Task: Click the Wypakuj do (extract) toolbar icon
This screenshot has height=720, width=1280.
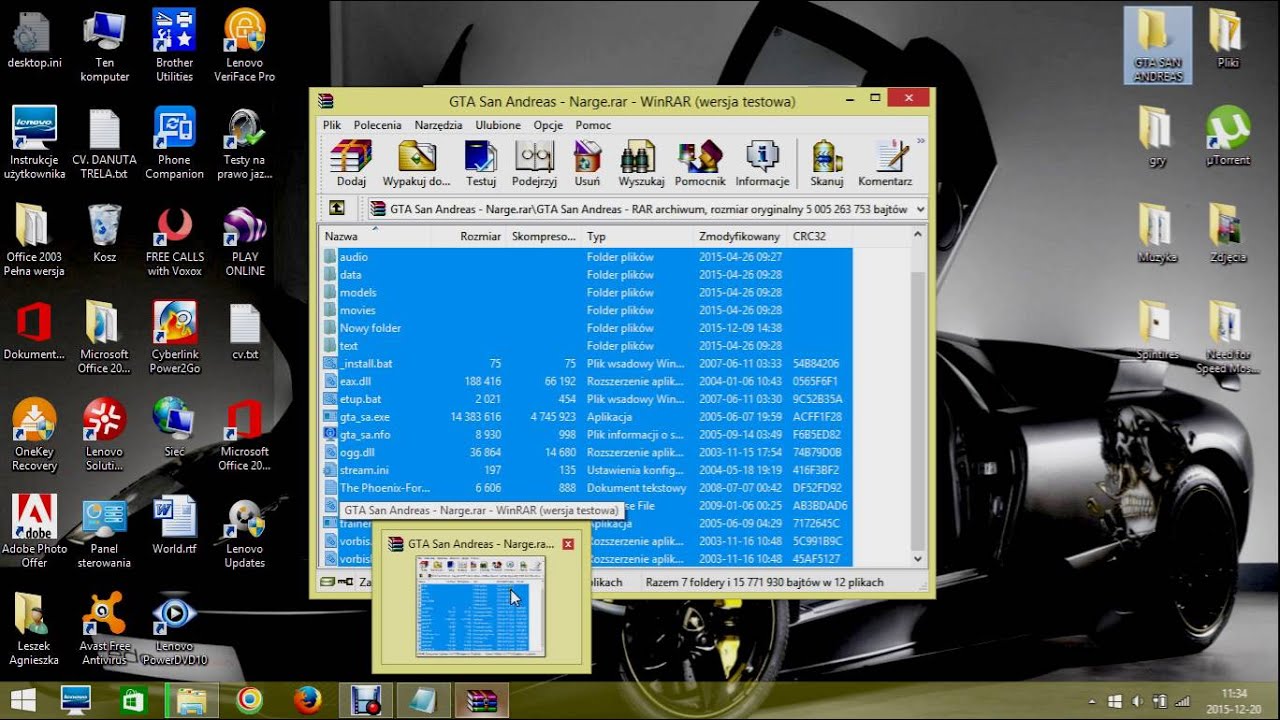Action: click(x=416, y=164)
